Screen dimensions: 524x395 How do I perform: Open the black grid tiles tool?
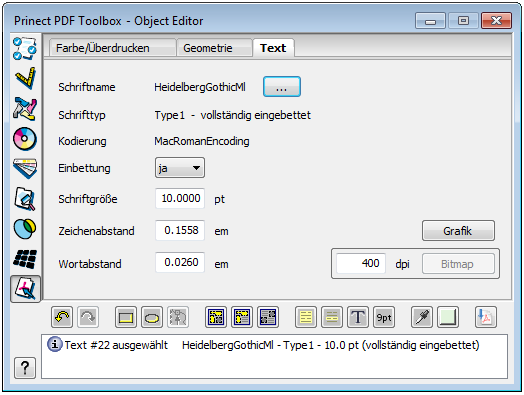pyautogui.click(x=25, y=259)
